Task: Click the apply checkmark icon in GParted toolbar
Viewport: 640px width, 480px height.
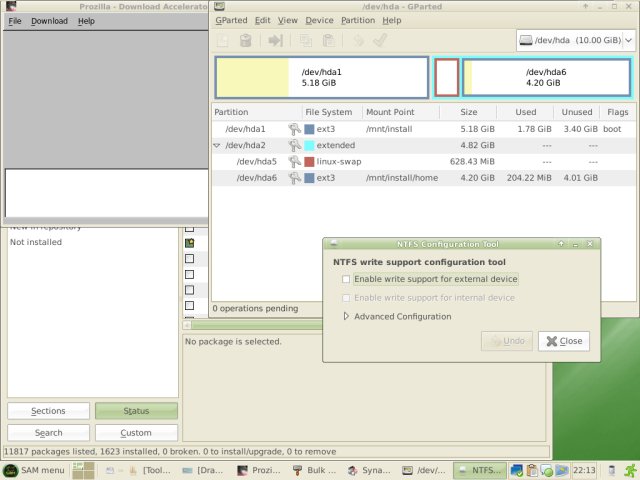Action: [x=380, y=41]
